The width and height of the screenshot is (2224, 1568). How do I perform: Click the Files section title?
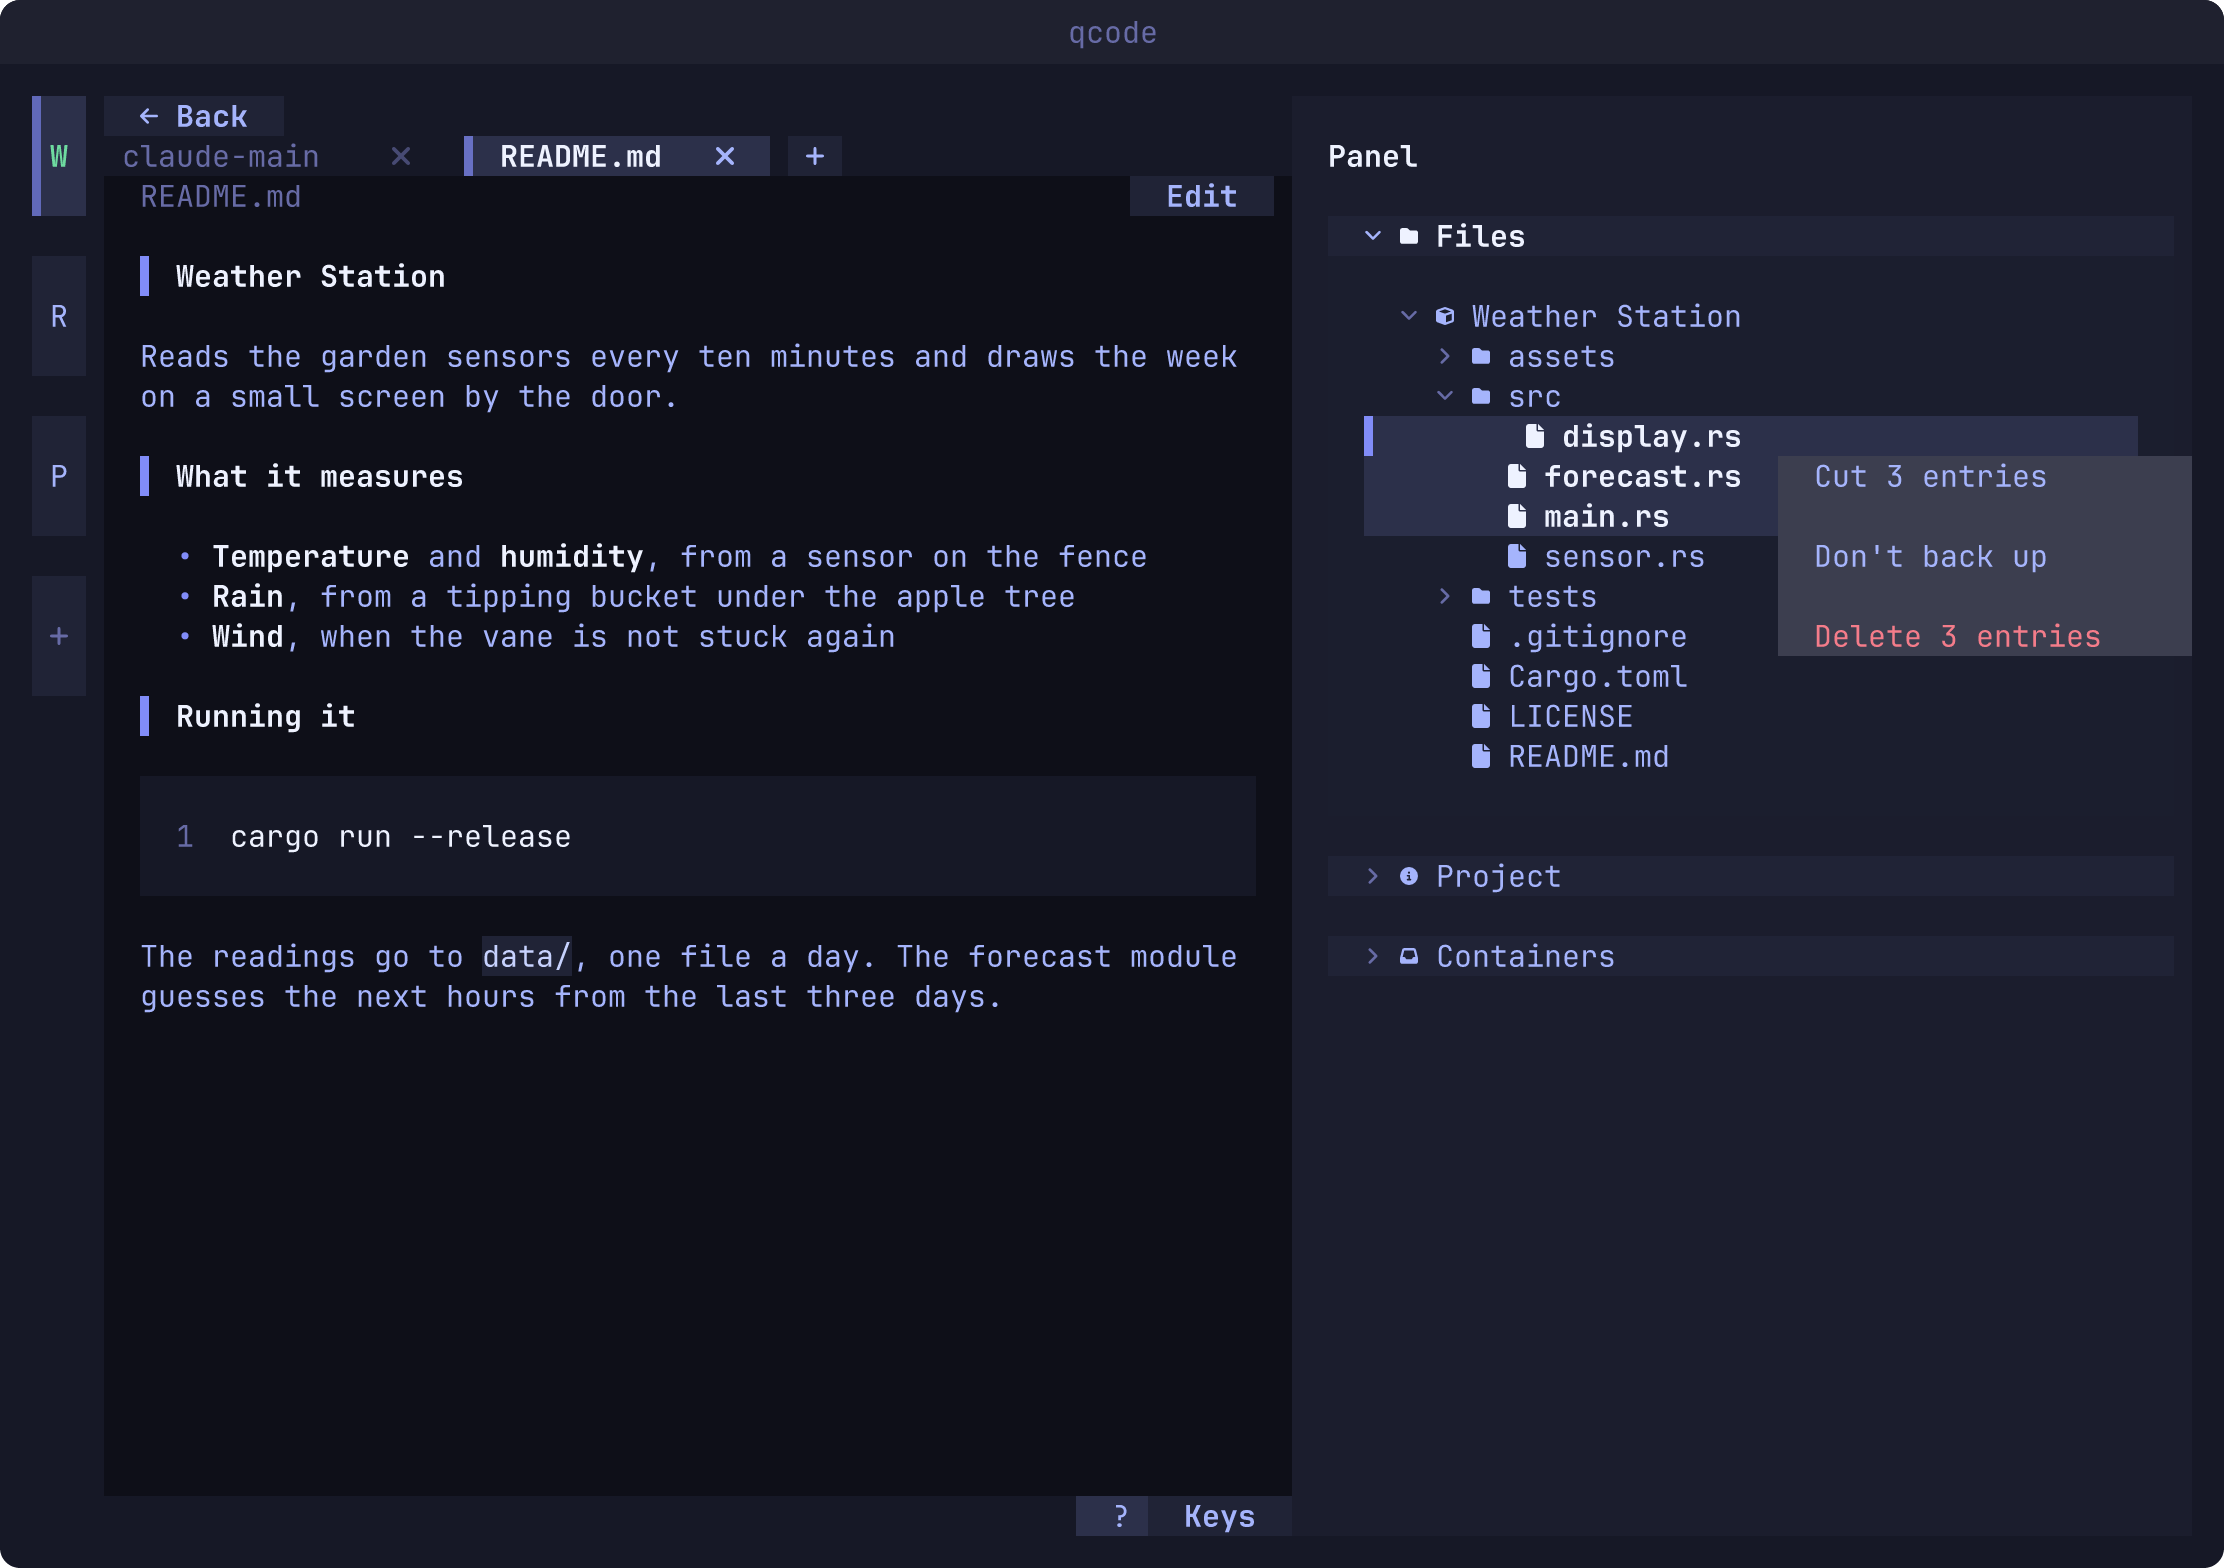click(1481, 236)
